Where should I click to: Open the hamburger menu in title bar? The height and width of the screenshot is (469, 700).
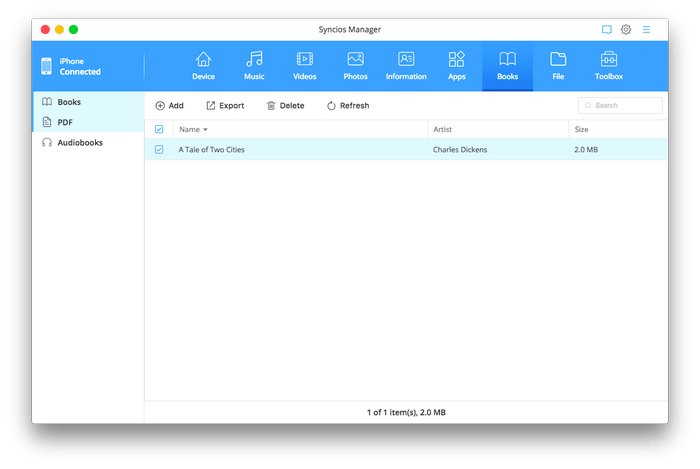click(646, 29)
